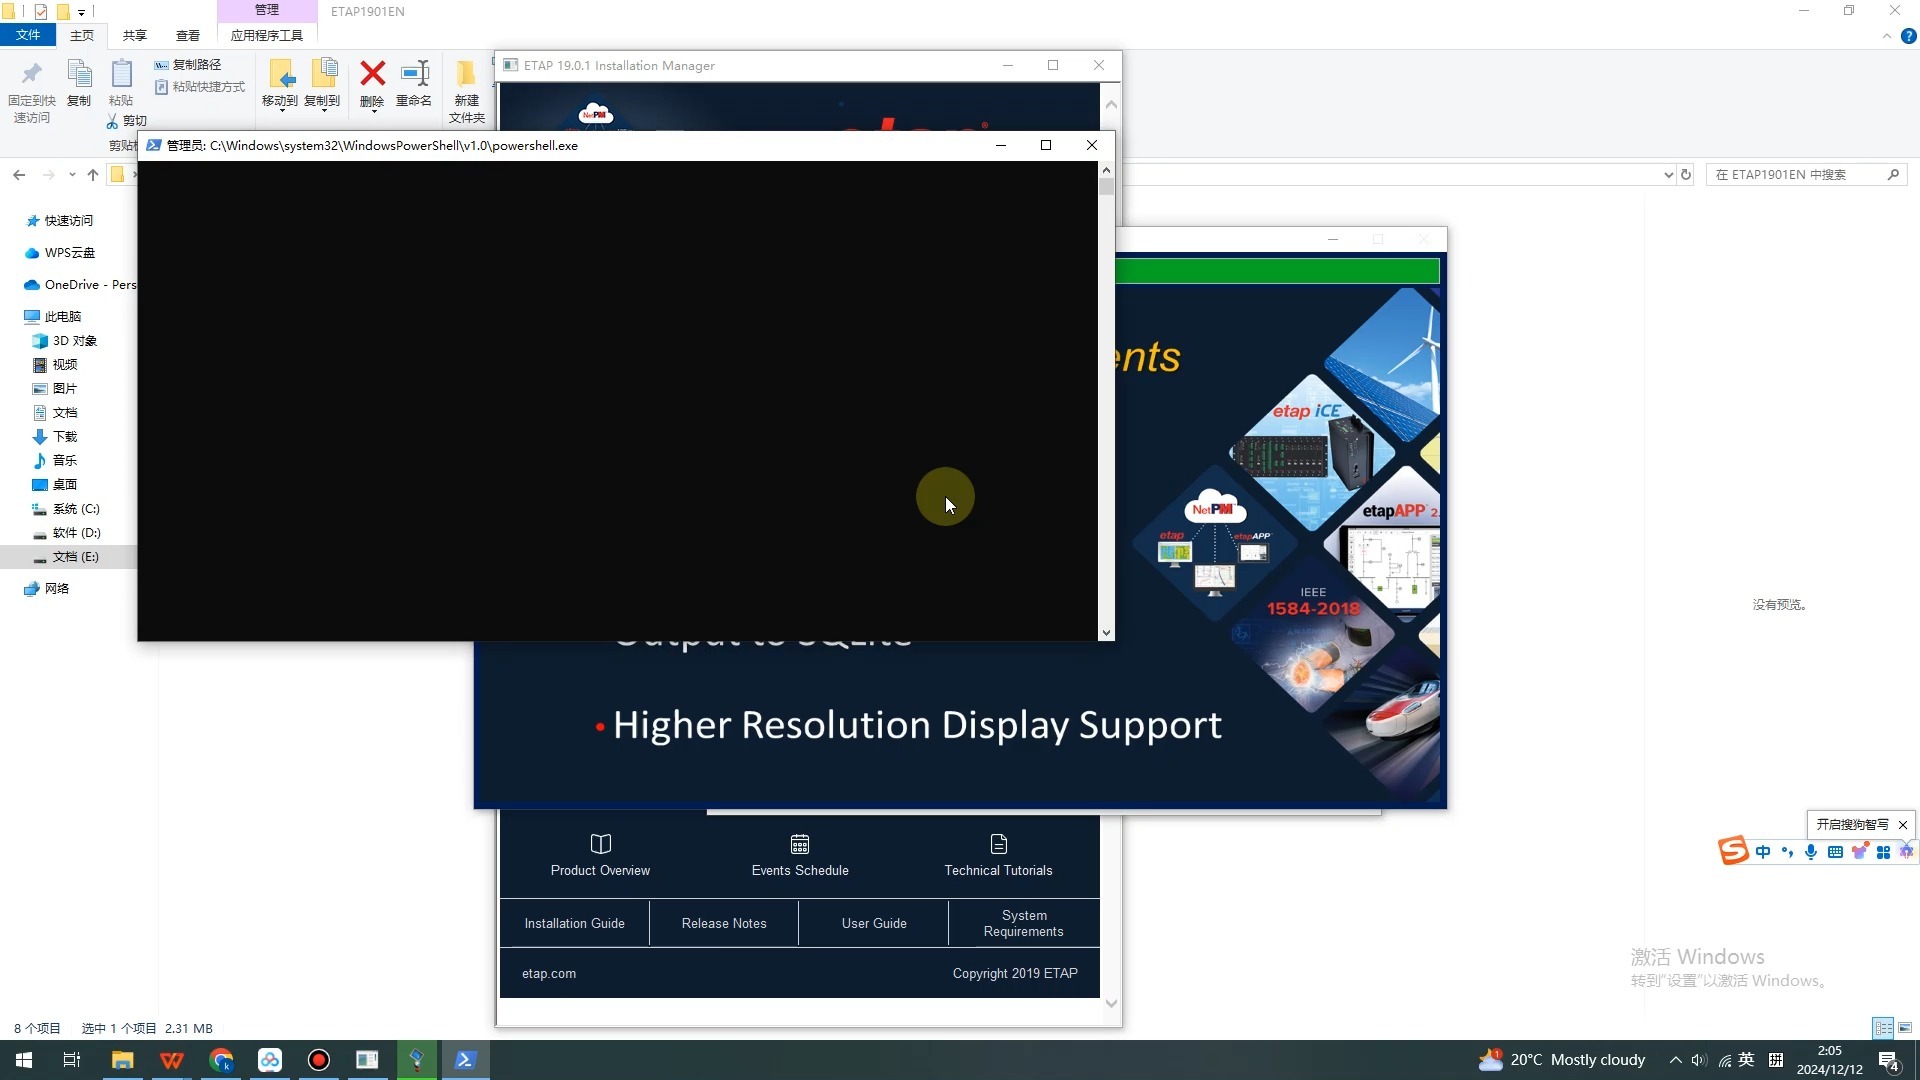
Task: Click the screen recorder taskbar icon
Action: tap(319, 1060)
